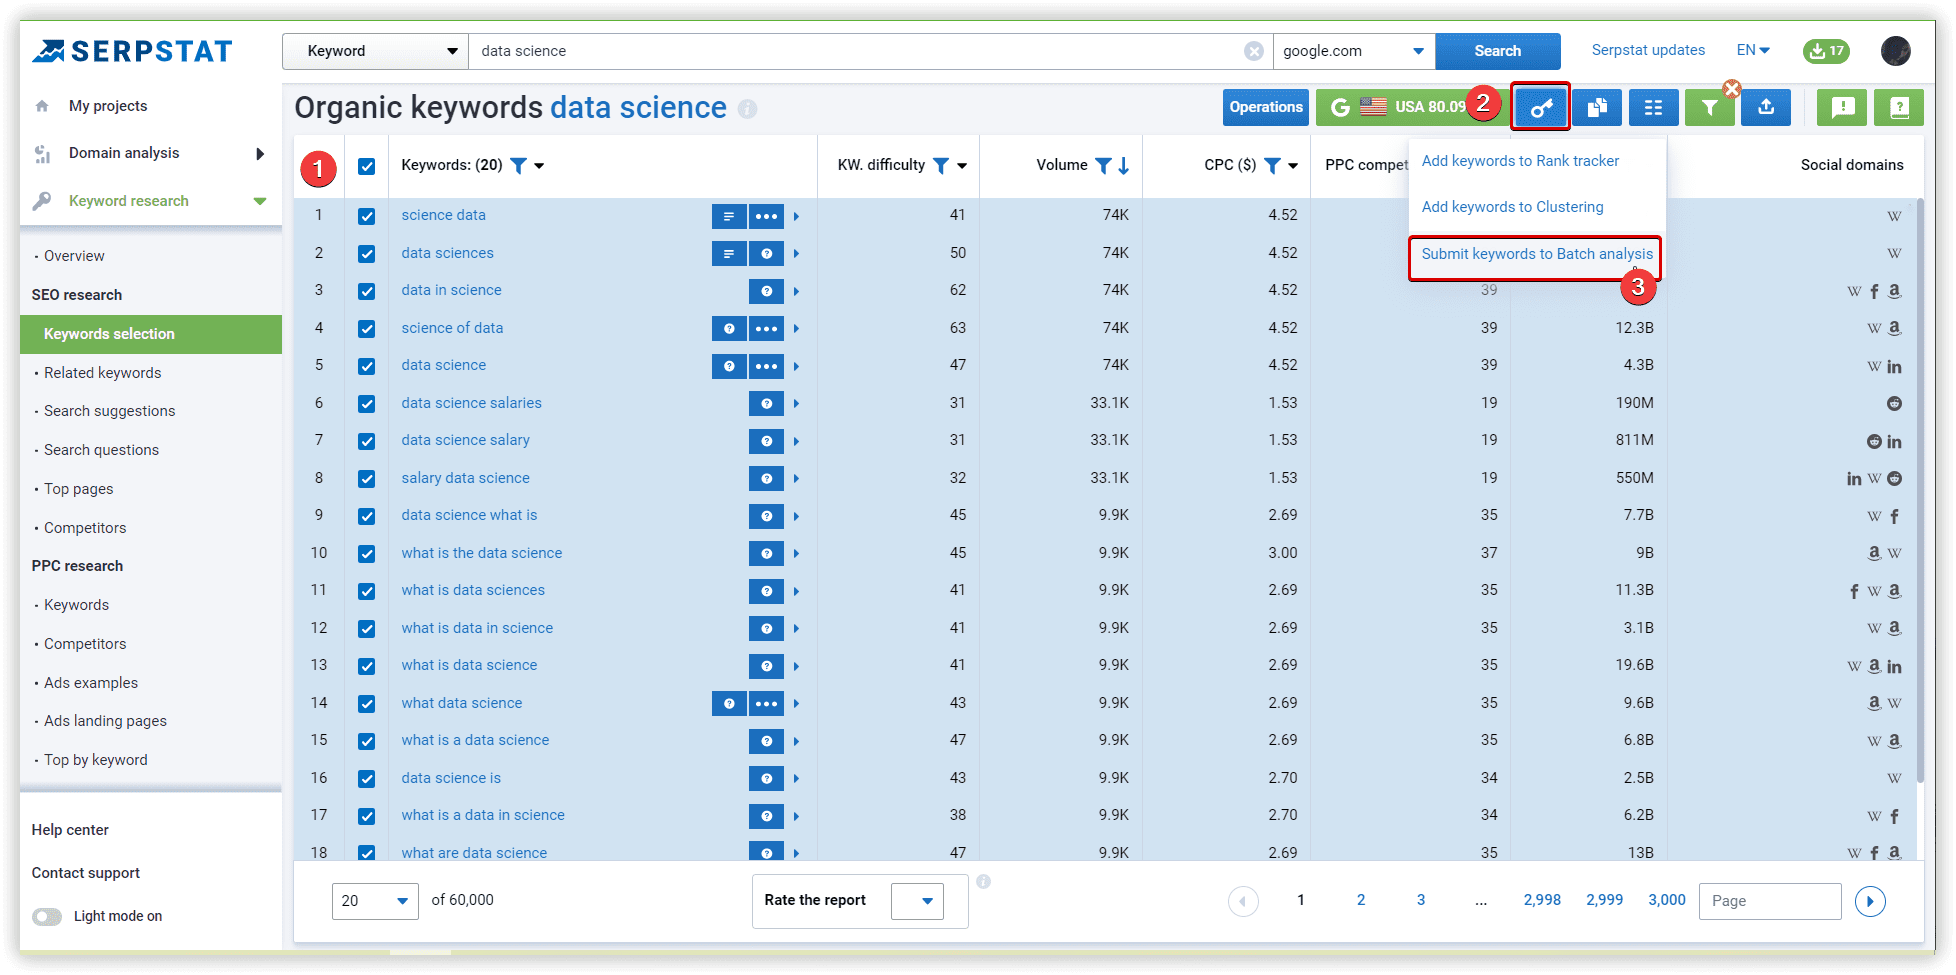Toggle the select-all keywords checkbox
Screen dimensions: 1956x975
367,165
